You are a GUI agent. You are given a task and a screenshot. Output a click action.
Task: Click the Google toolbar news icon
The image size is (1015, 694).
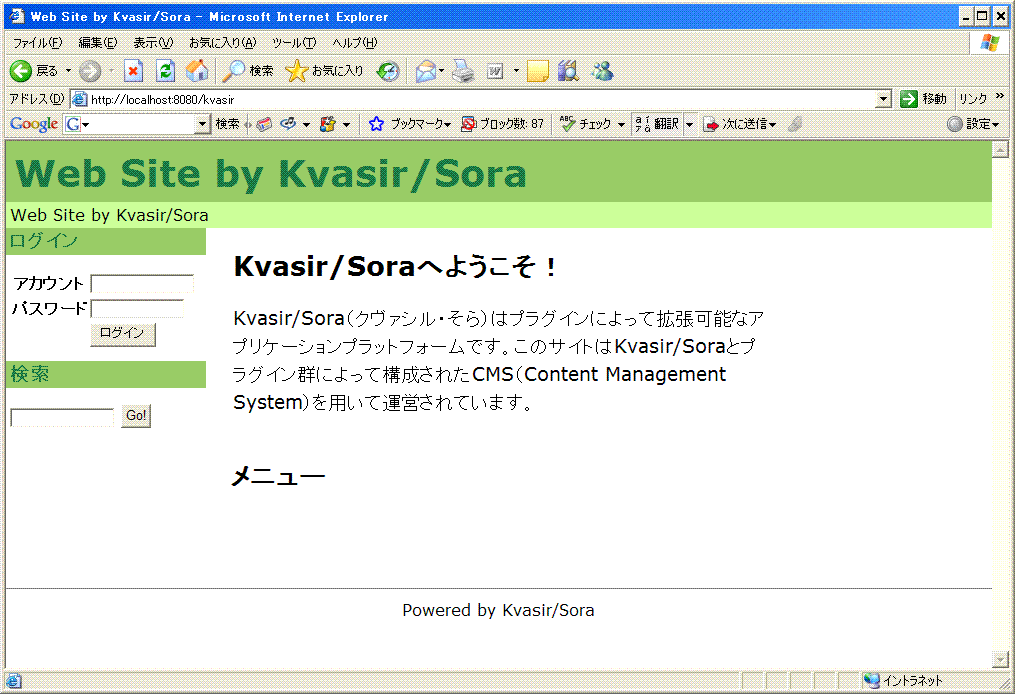pyautogui.click(x=263, y=124)
